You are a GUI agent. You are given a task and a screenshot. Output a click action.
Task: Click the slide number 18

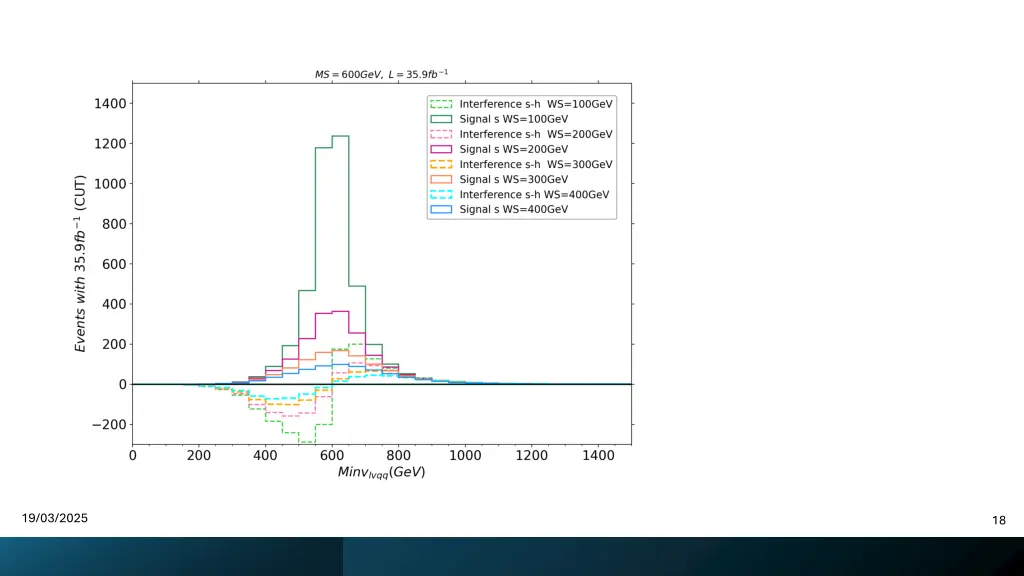point(999,520)
